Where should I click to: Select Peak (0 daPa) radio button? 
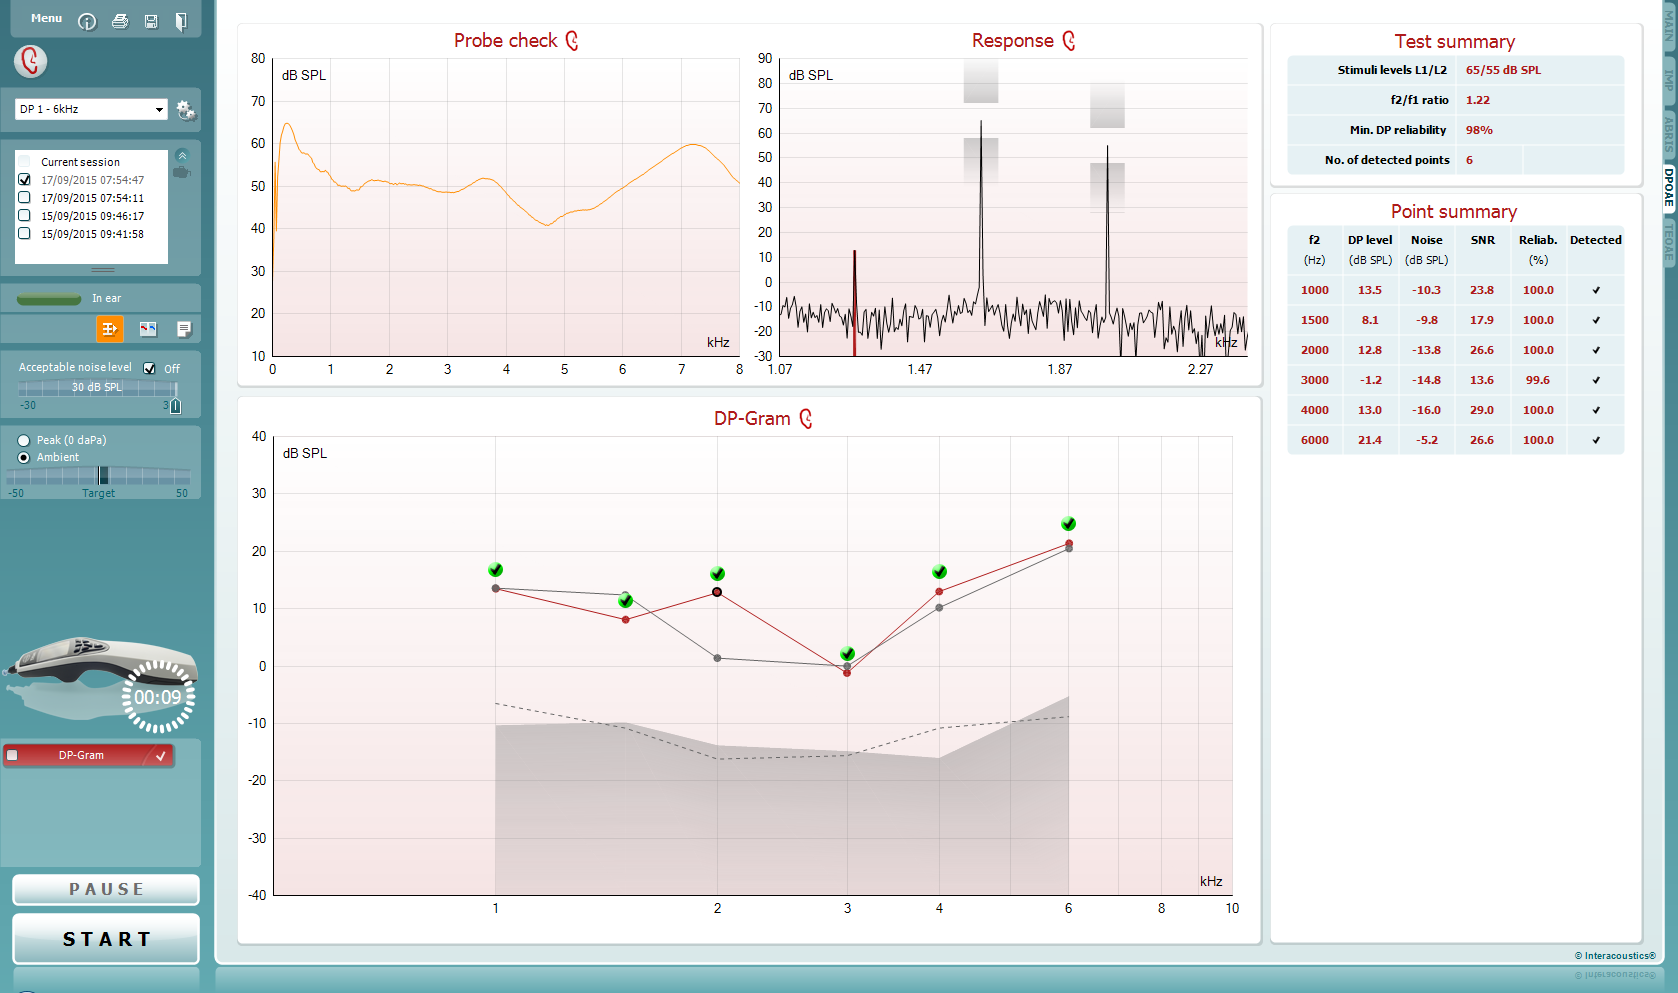pos(24,440)
